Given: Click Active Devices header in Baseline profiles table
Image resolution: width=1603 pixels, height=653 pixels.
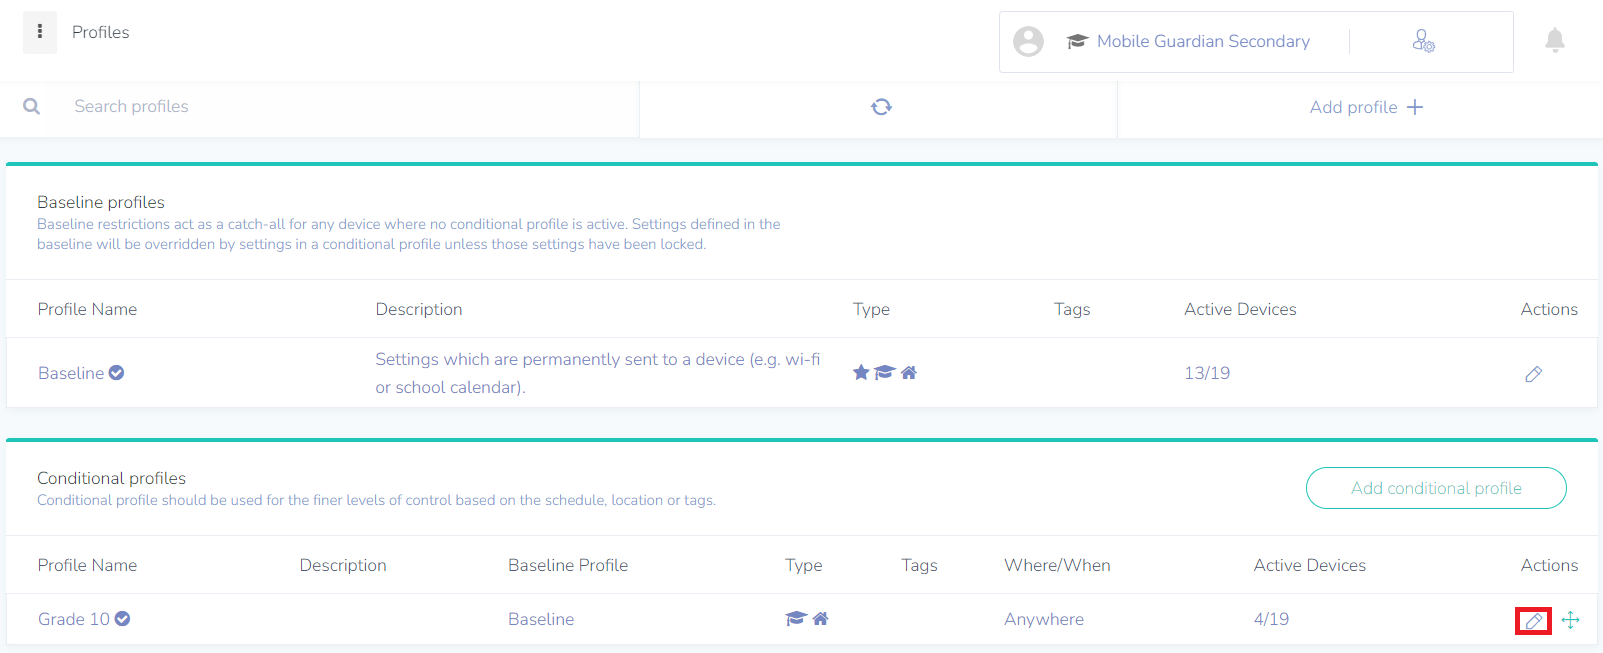Looking at the screenshot, I should click(1240, 309).
